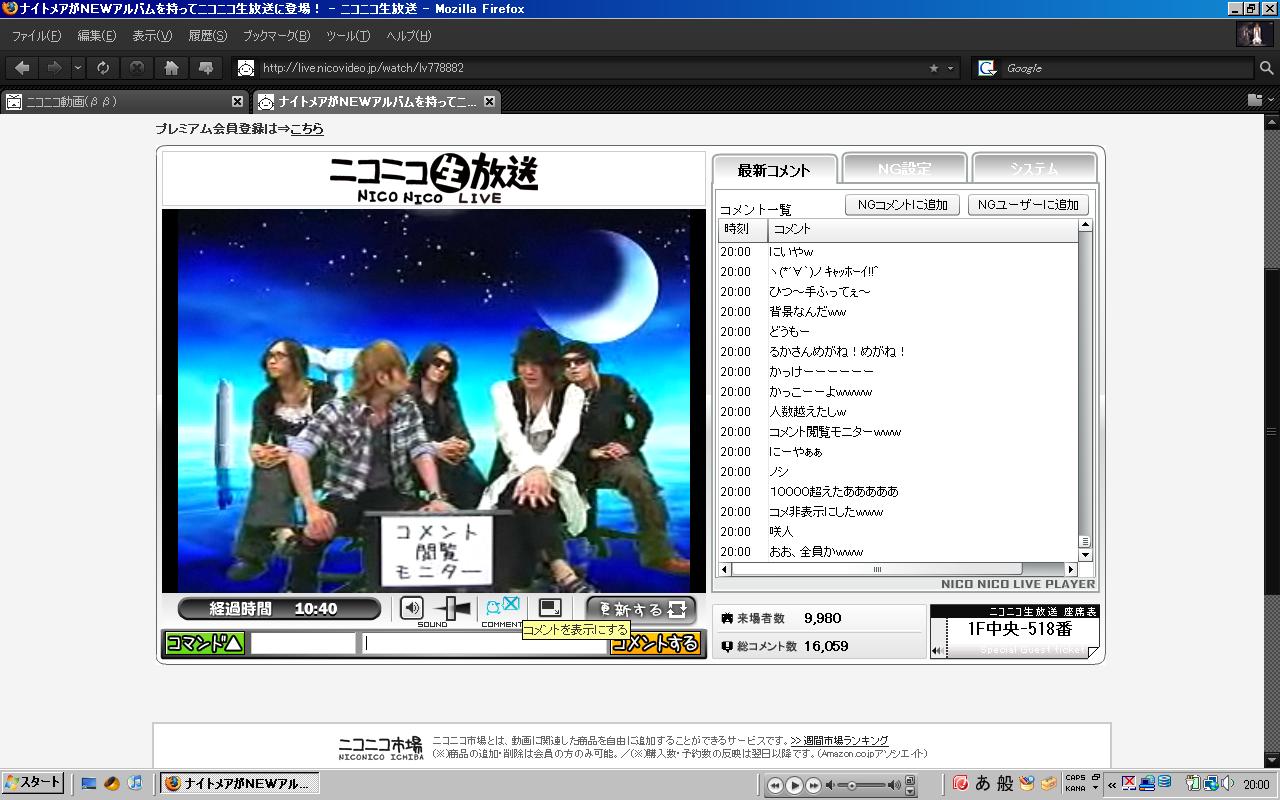Screen dimensions: 1280x800
Task: Select the 最新コメント tab
Action: click(774, 170)
